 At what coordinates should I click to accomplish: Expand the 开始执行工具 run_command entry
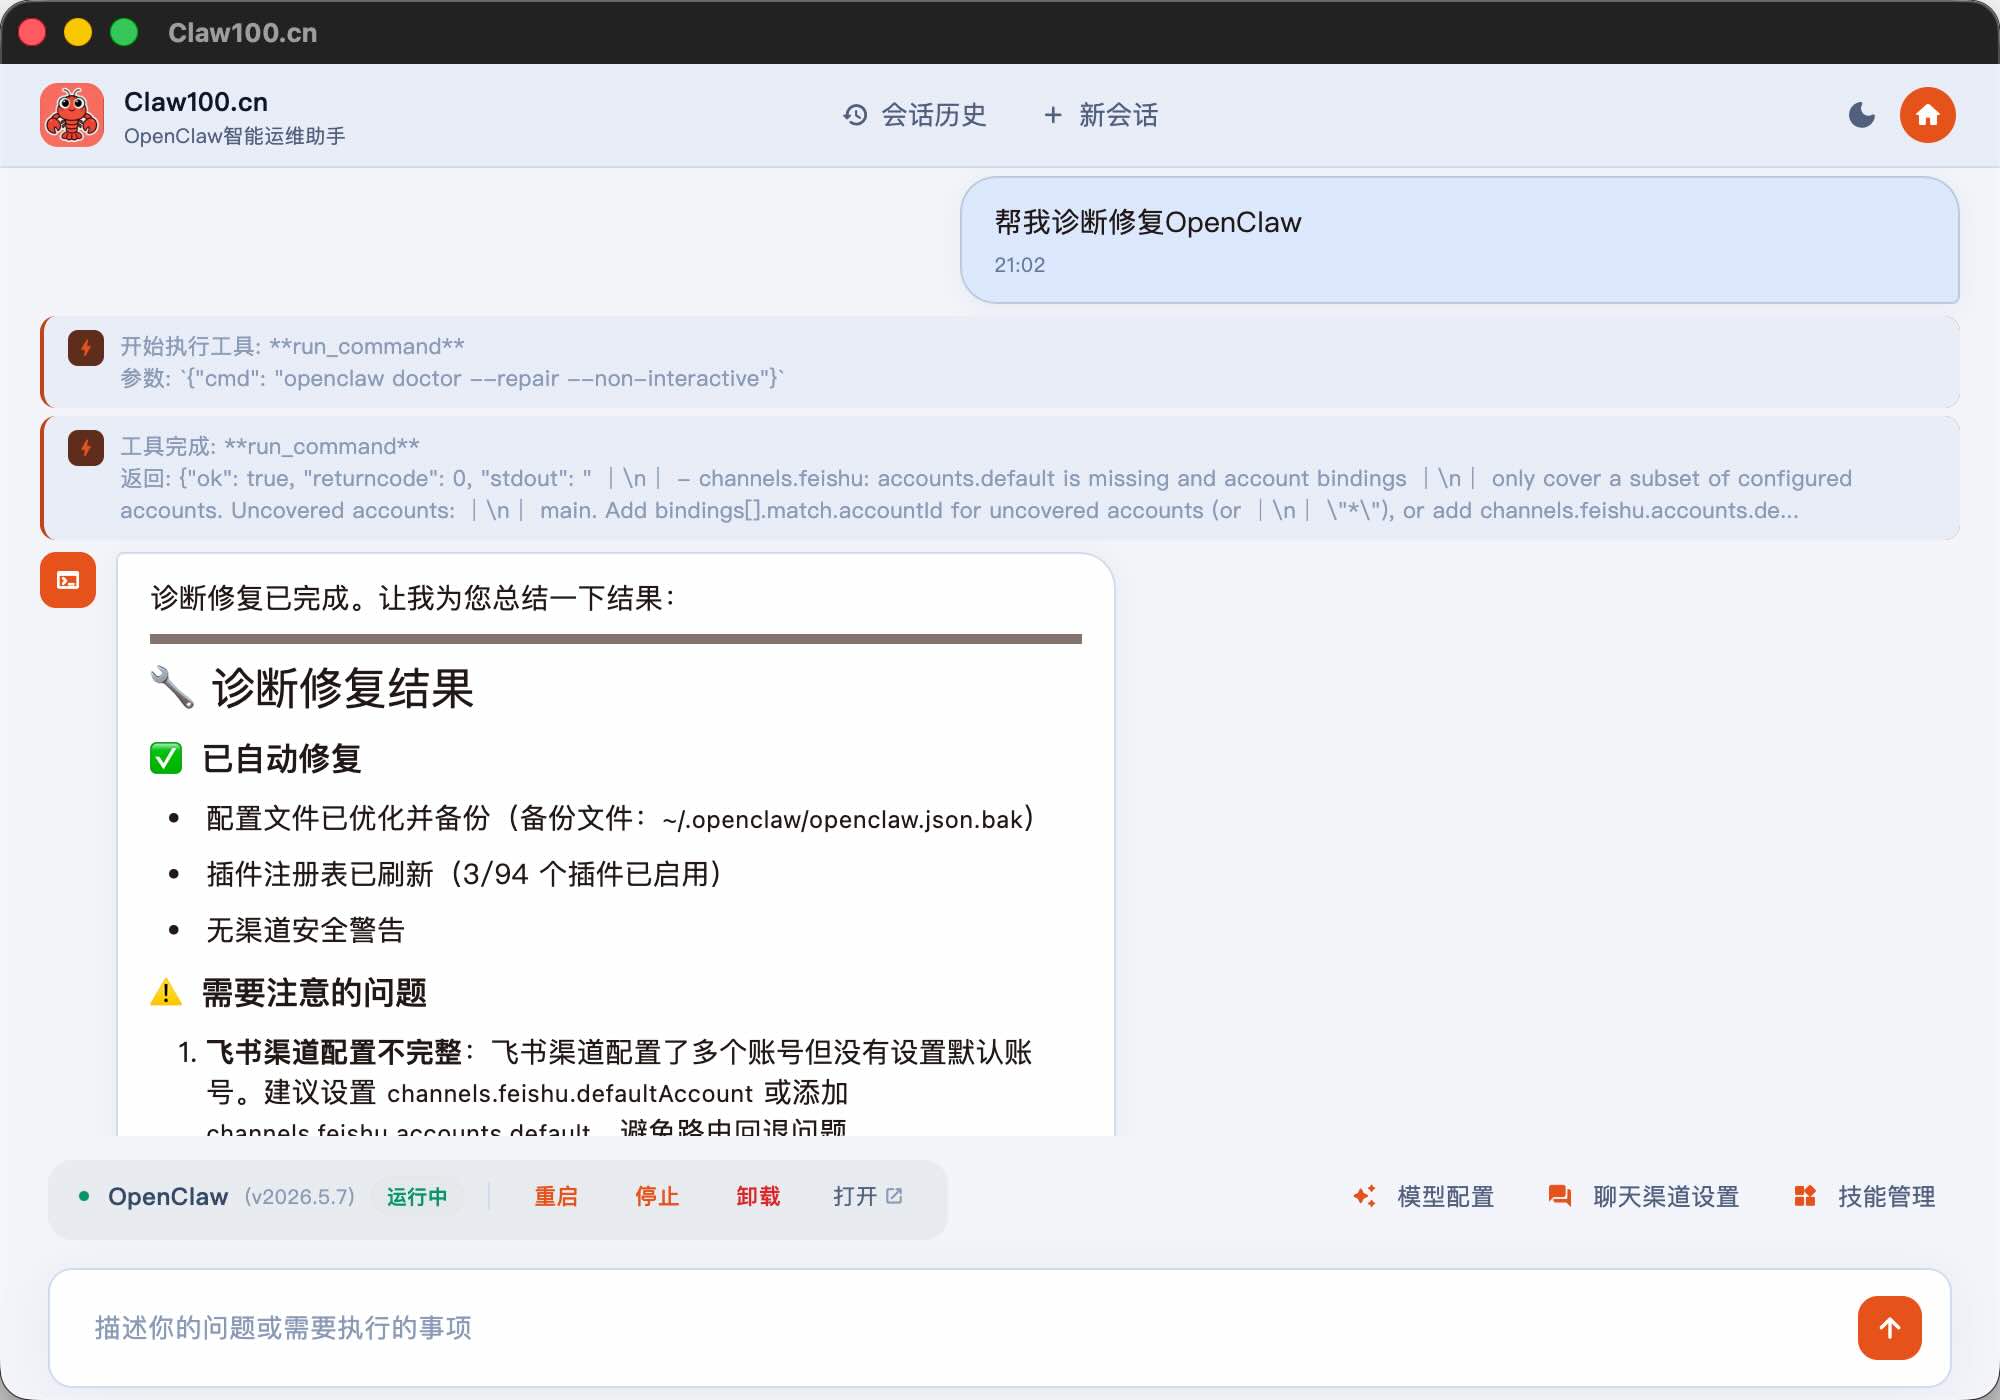tap(1000, 362)
